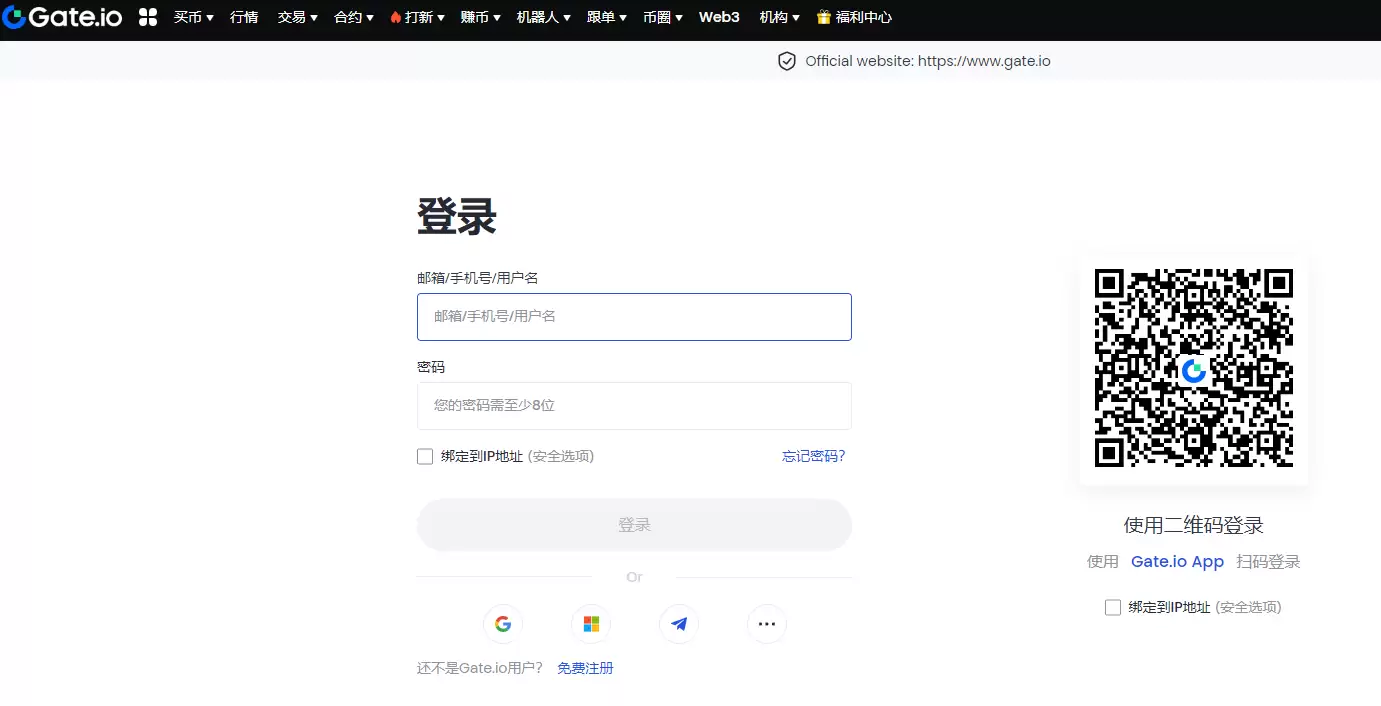
Task: Sign in with the Google icon
Action: [503, 624]
